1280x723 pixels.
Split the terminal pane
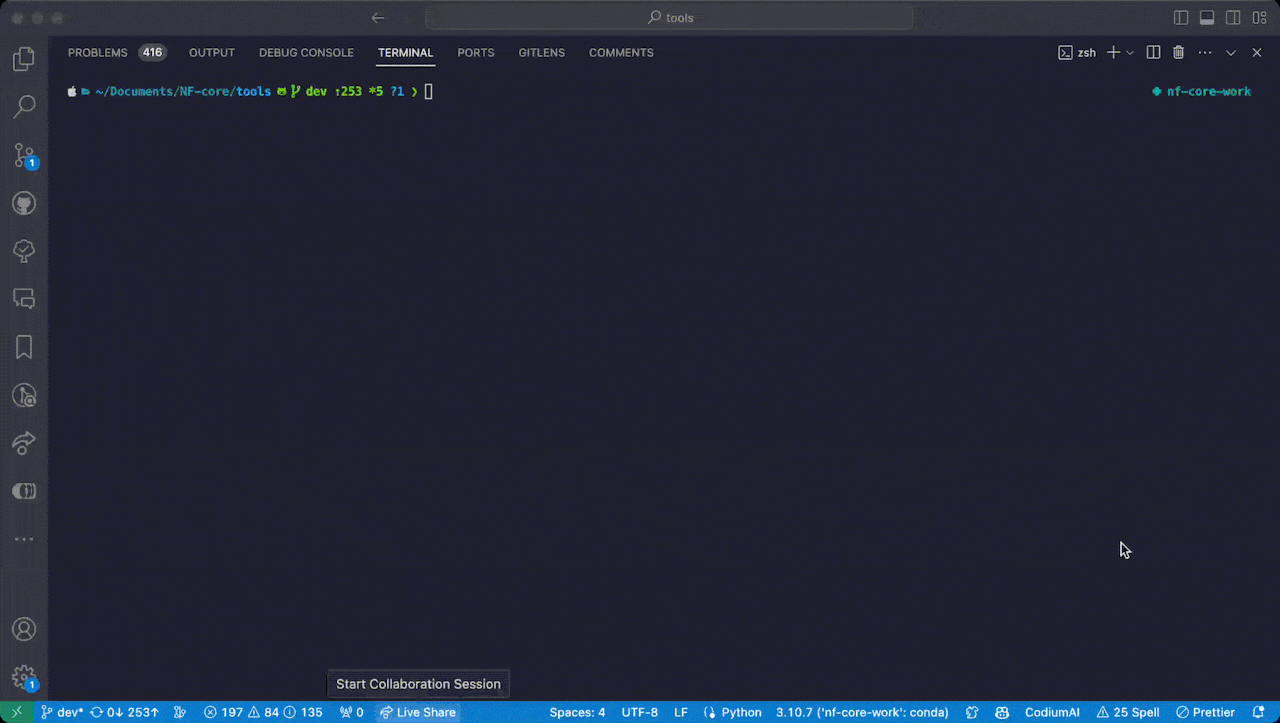[x=1153, y=52]
